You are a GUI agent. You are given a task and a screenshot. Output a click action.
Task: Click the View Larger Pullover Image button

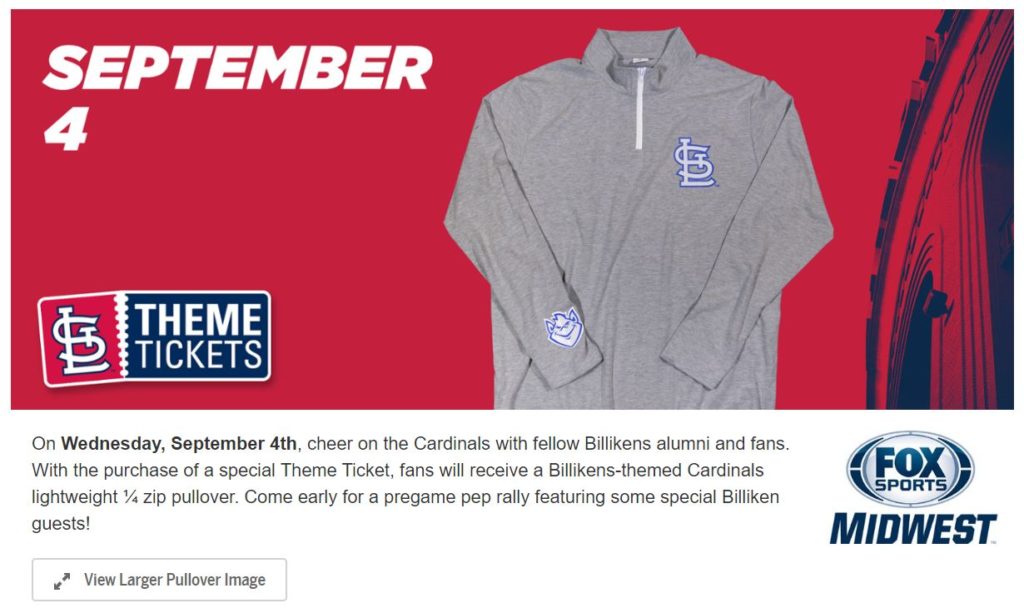(x=159, y=580)
